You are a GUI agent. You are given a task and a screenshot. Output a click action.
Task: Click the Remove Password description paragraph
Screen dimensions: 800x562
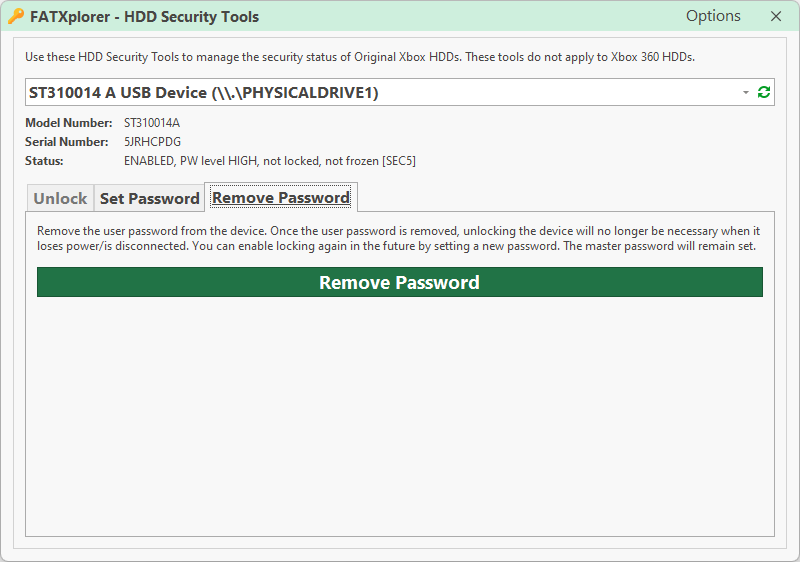pyautogui.click(x=399, y=238)
